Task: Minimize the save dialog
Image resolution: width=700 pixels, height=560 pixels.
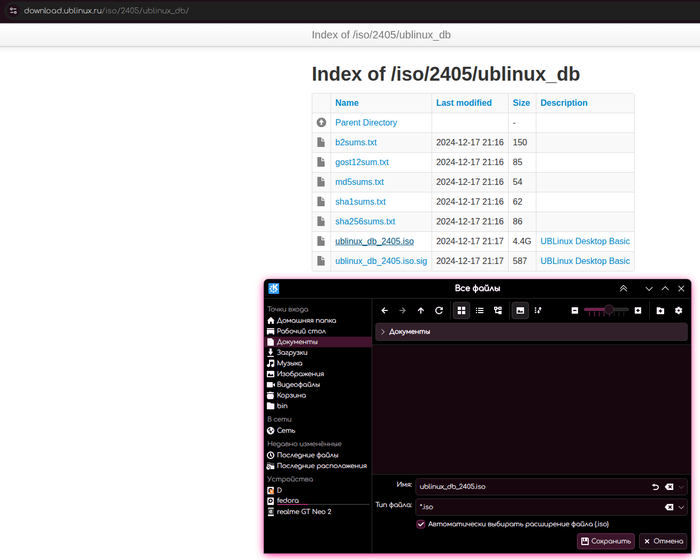Action: 649,288
